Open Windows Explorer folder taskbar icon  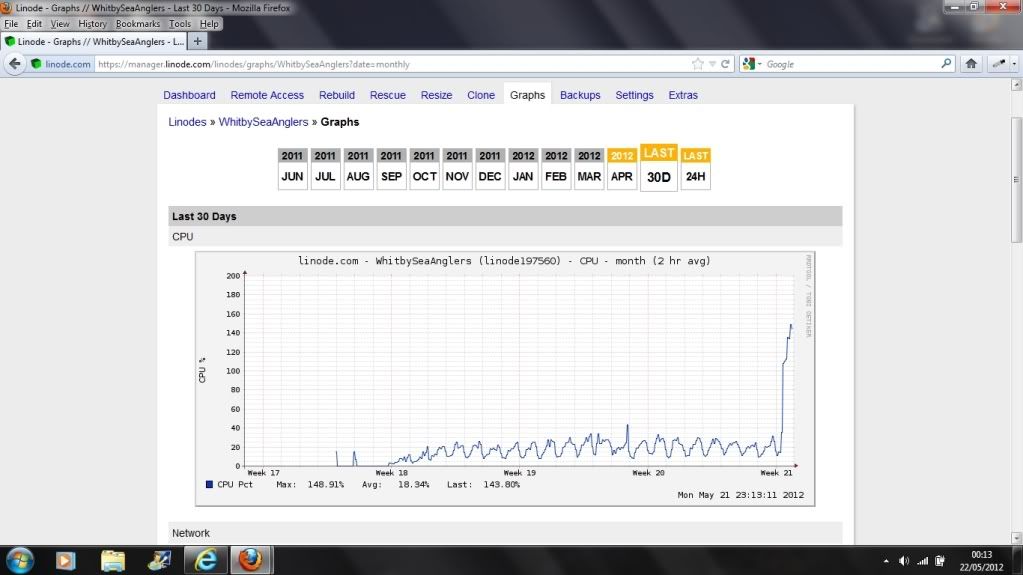pyautogui.click(x=112, y=560)
